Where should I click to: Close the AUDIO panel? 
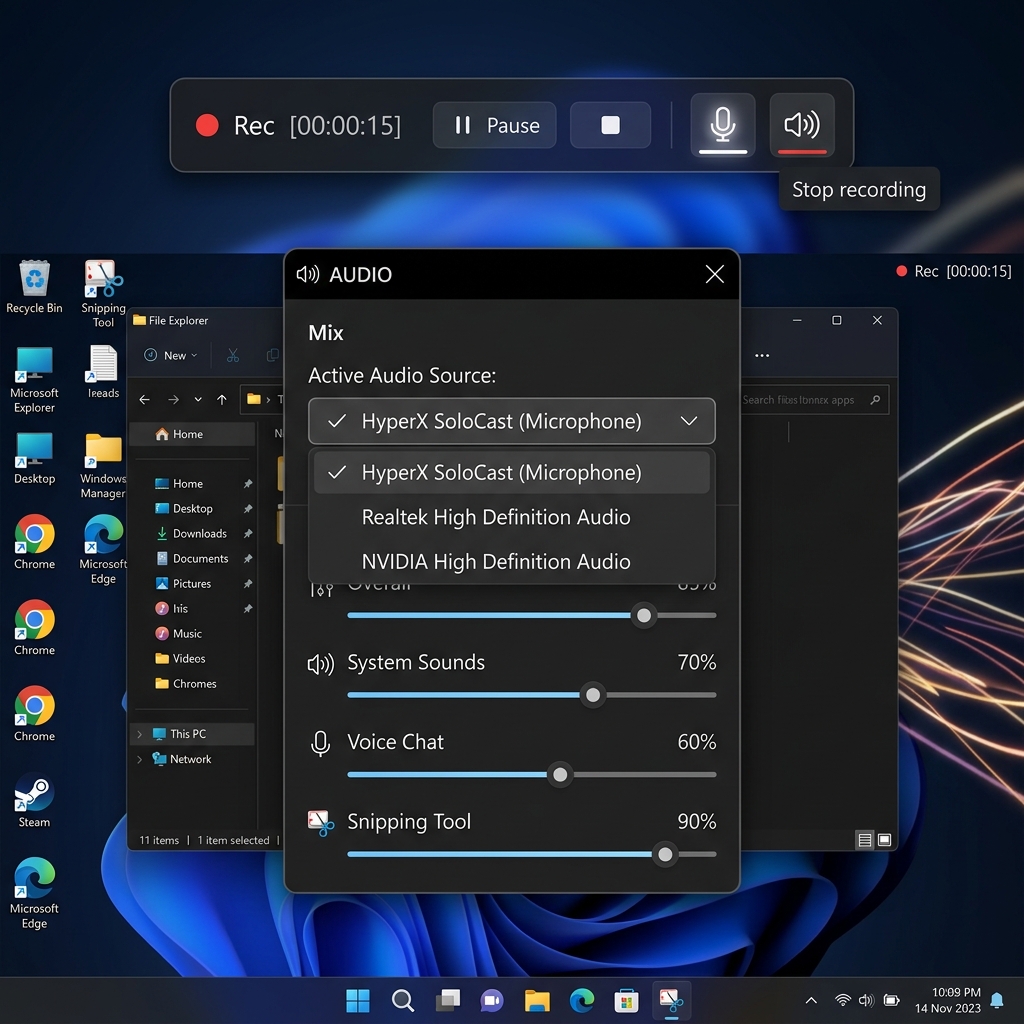click(714, 274)
